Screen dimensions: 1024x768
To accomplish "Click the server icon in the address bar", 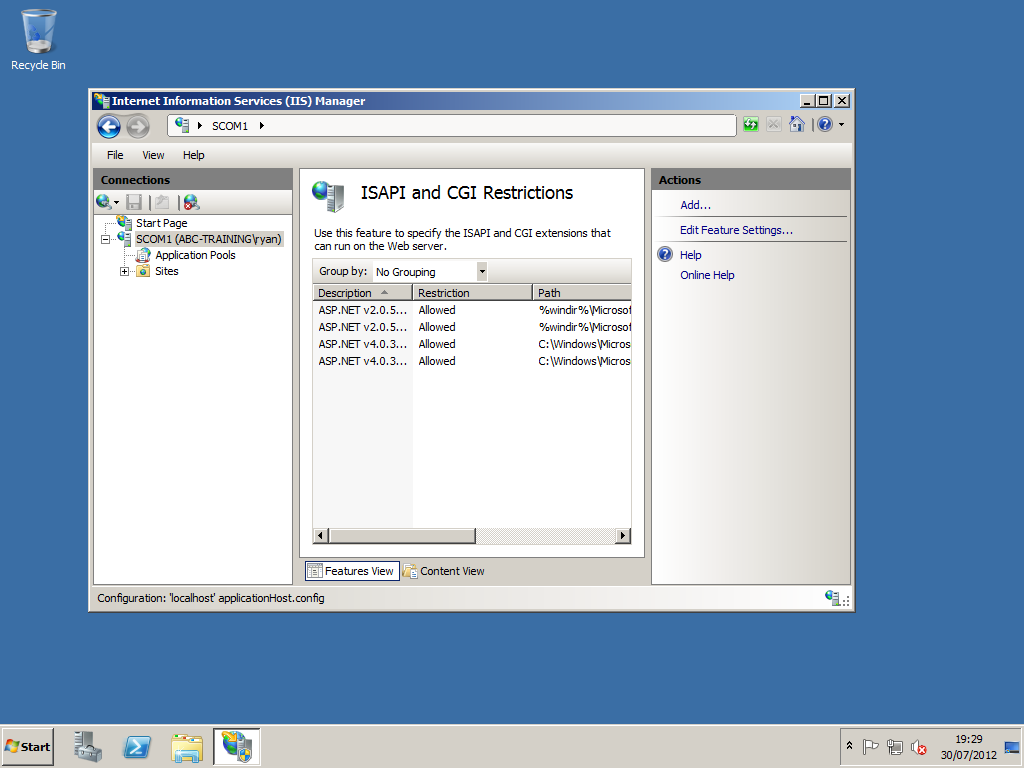I will 182,125.
